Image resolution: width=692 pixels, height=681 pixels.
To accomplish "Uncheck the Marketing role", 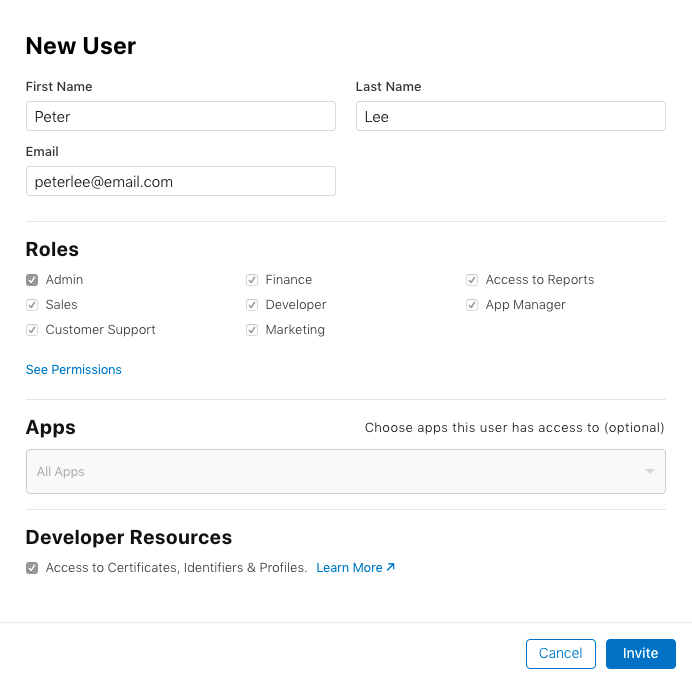I will click(x=252, y=330).
